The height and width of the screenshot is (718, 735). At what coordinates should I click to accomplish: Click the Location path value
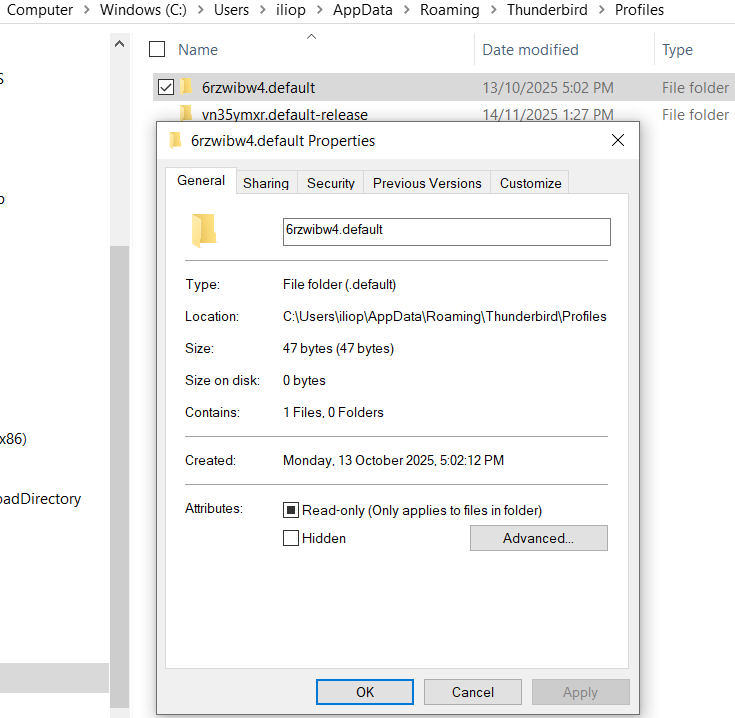coord(444,316)
